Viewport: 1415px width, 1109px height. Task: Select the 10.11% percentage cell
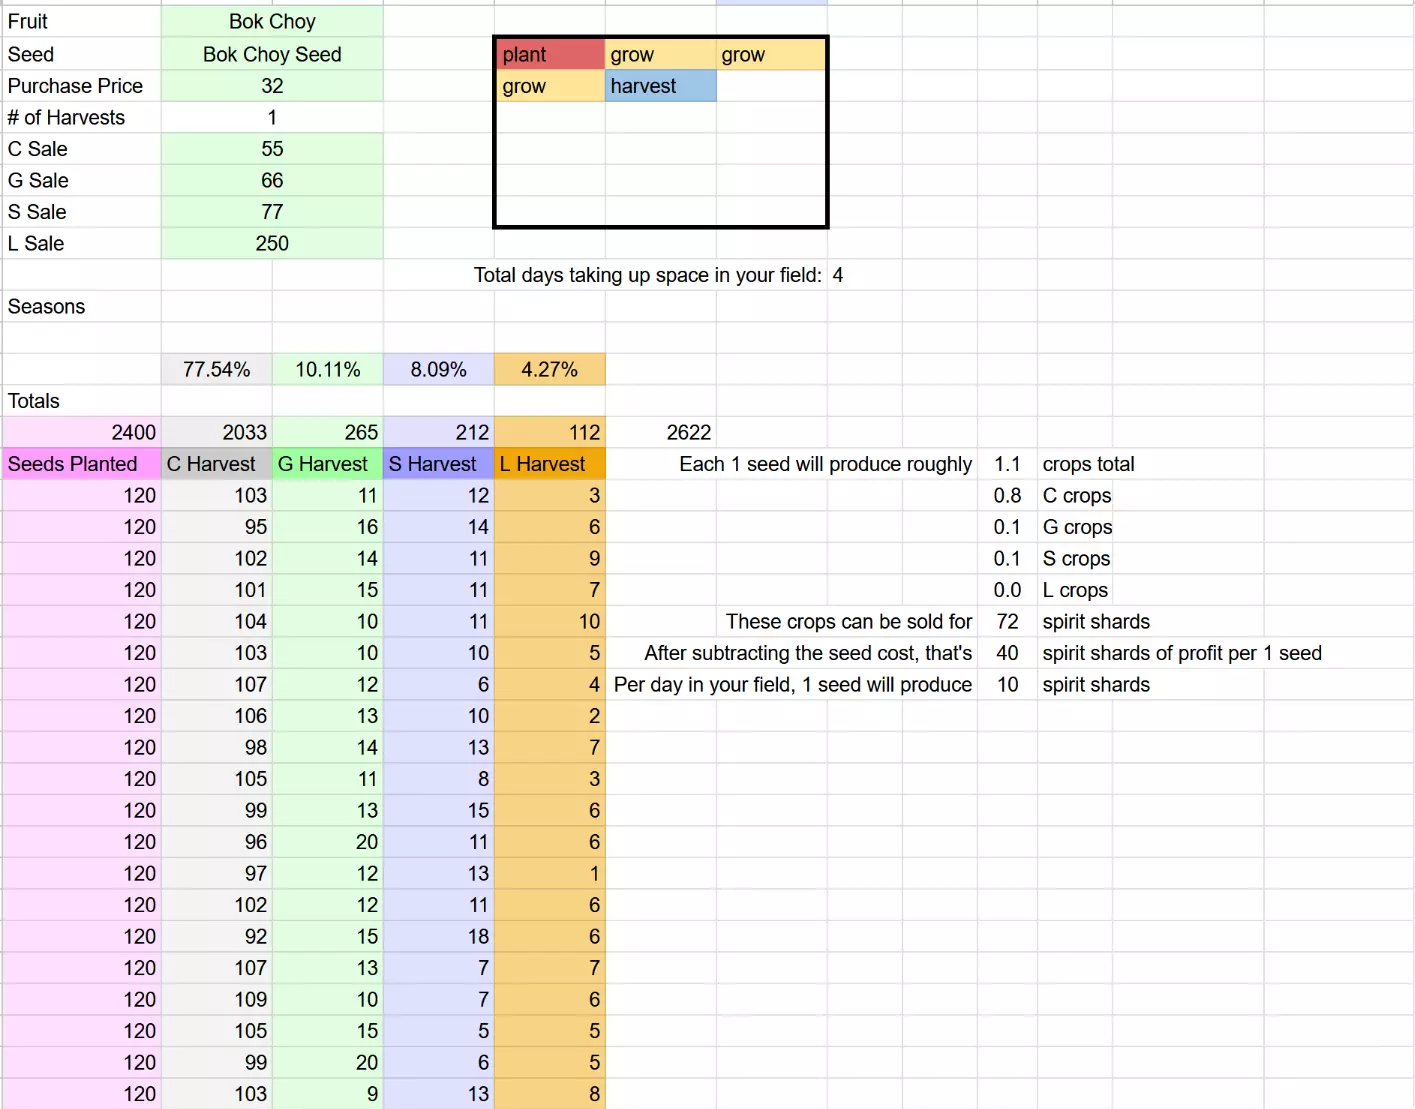pyautogui.click(x=327, y=369)
